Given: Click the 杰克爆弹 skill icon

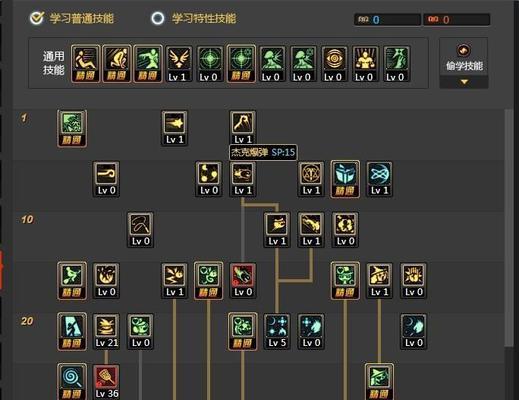Looking at the screenshot, I should click(243, 179).
